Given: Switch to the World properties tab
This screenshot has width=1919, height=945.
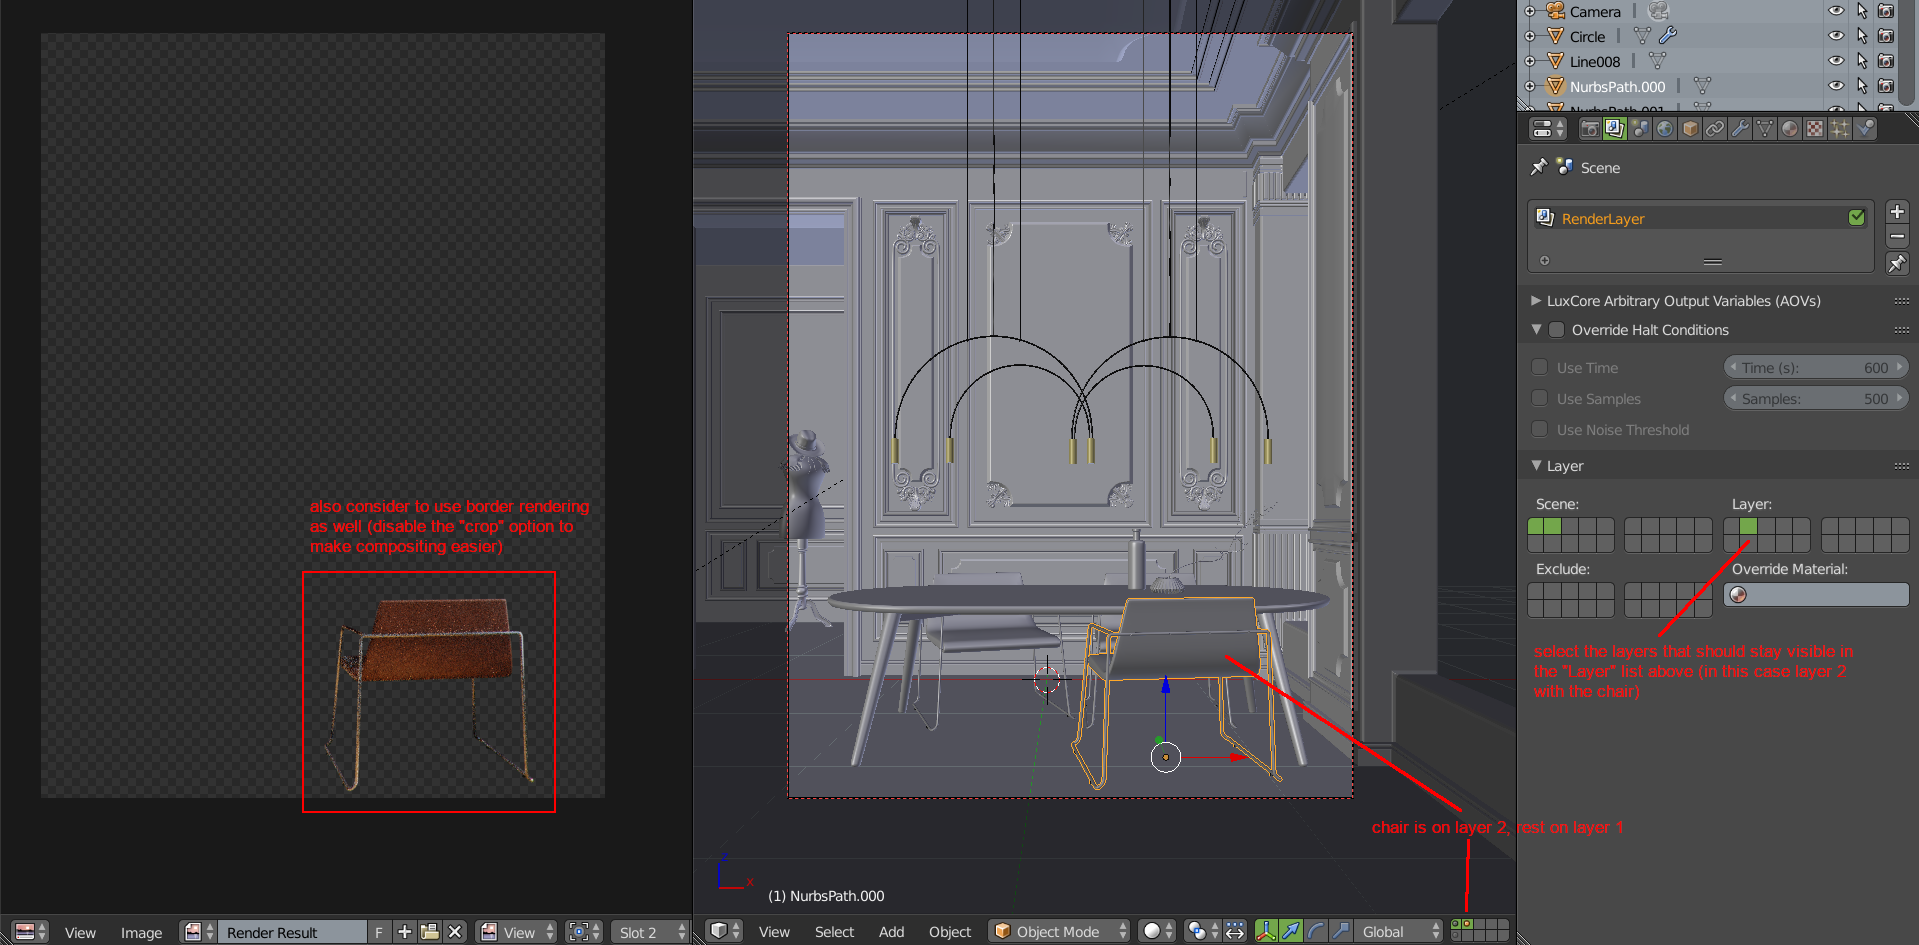Looking at the screenshot, I should (x=1664, y=128).
